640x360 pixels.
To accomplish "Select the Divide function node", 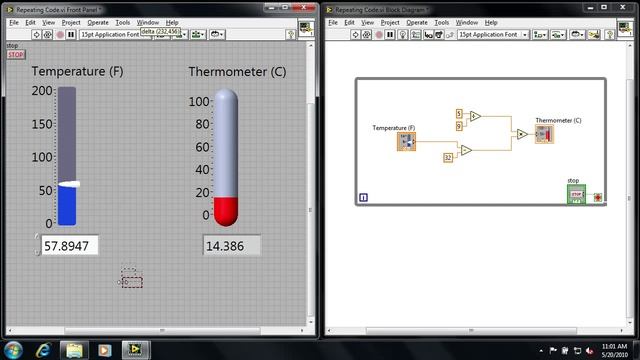I will 475,116.
